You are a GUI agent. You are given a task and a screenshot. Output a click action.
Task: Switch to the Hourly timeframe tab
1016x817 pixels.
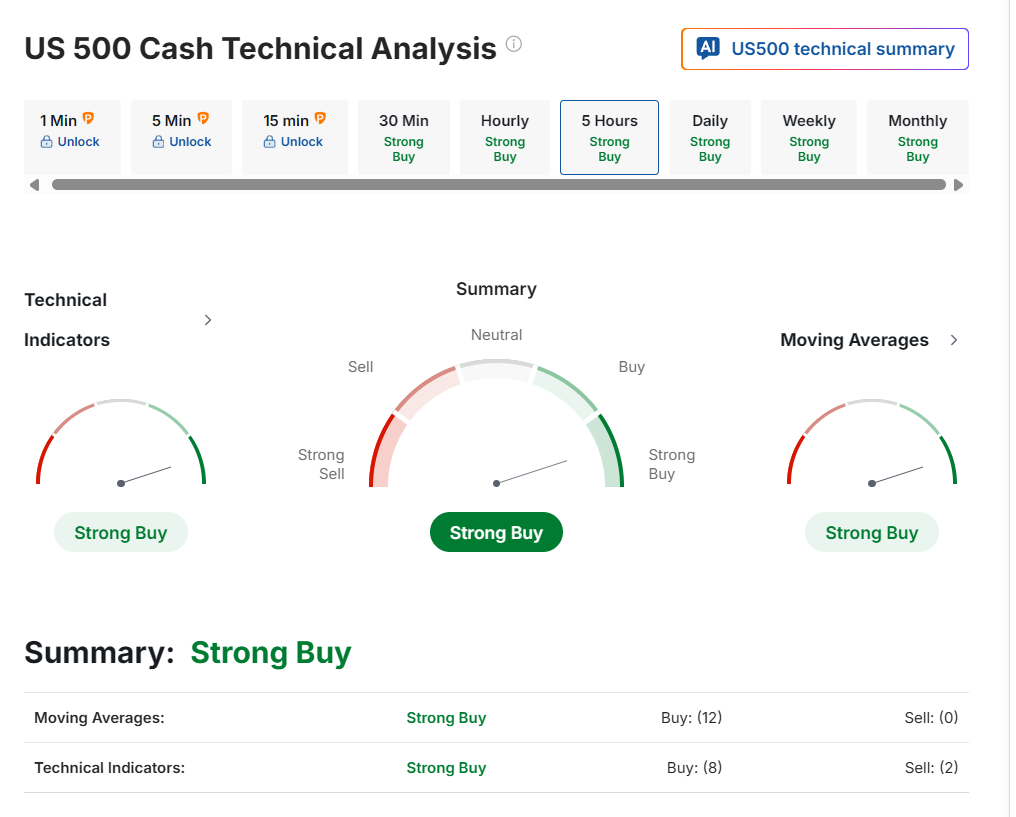click(505, 137)
